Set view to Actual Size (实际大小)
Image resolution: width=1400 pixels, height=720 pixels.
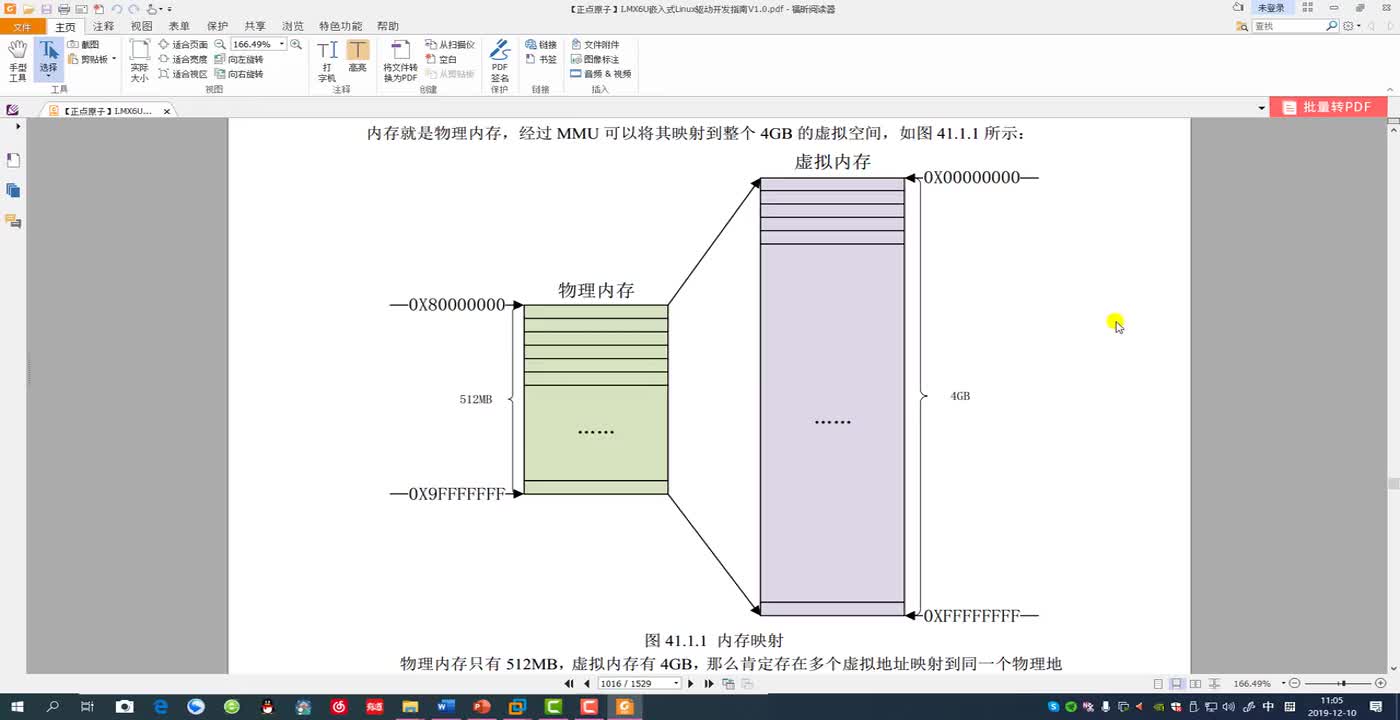[139, 61]
